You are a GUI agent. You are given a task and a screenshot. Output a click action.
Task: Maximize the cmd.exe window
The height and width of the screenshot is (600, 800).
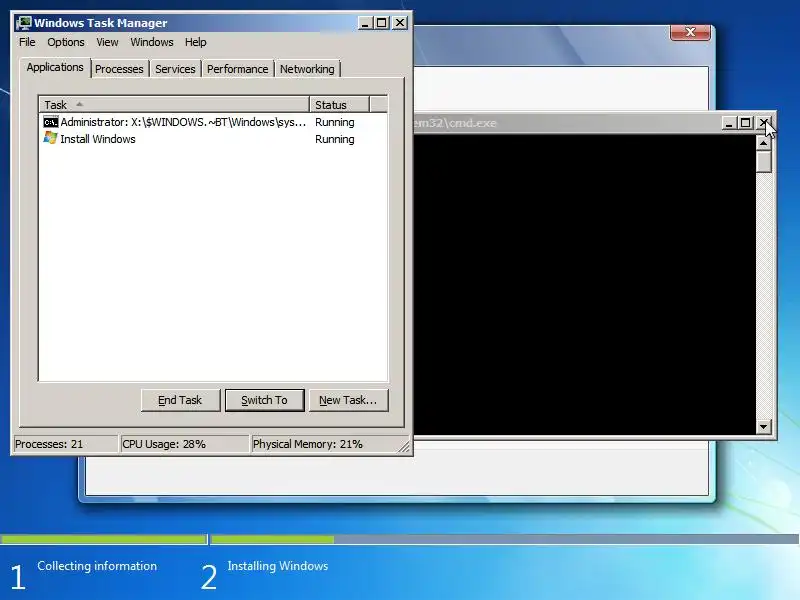pyautogui.click(x=745, y=123)
